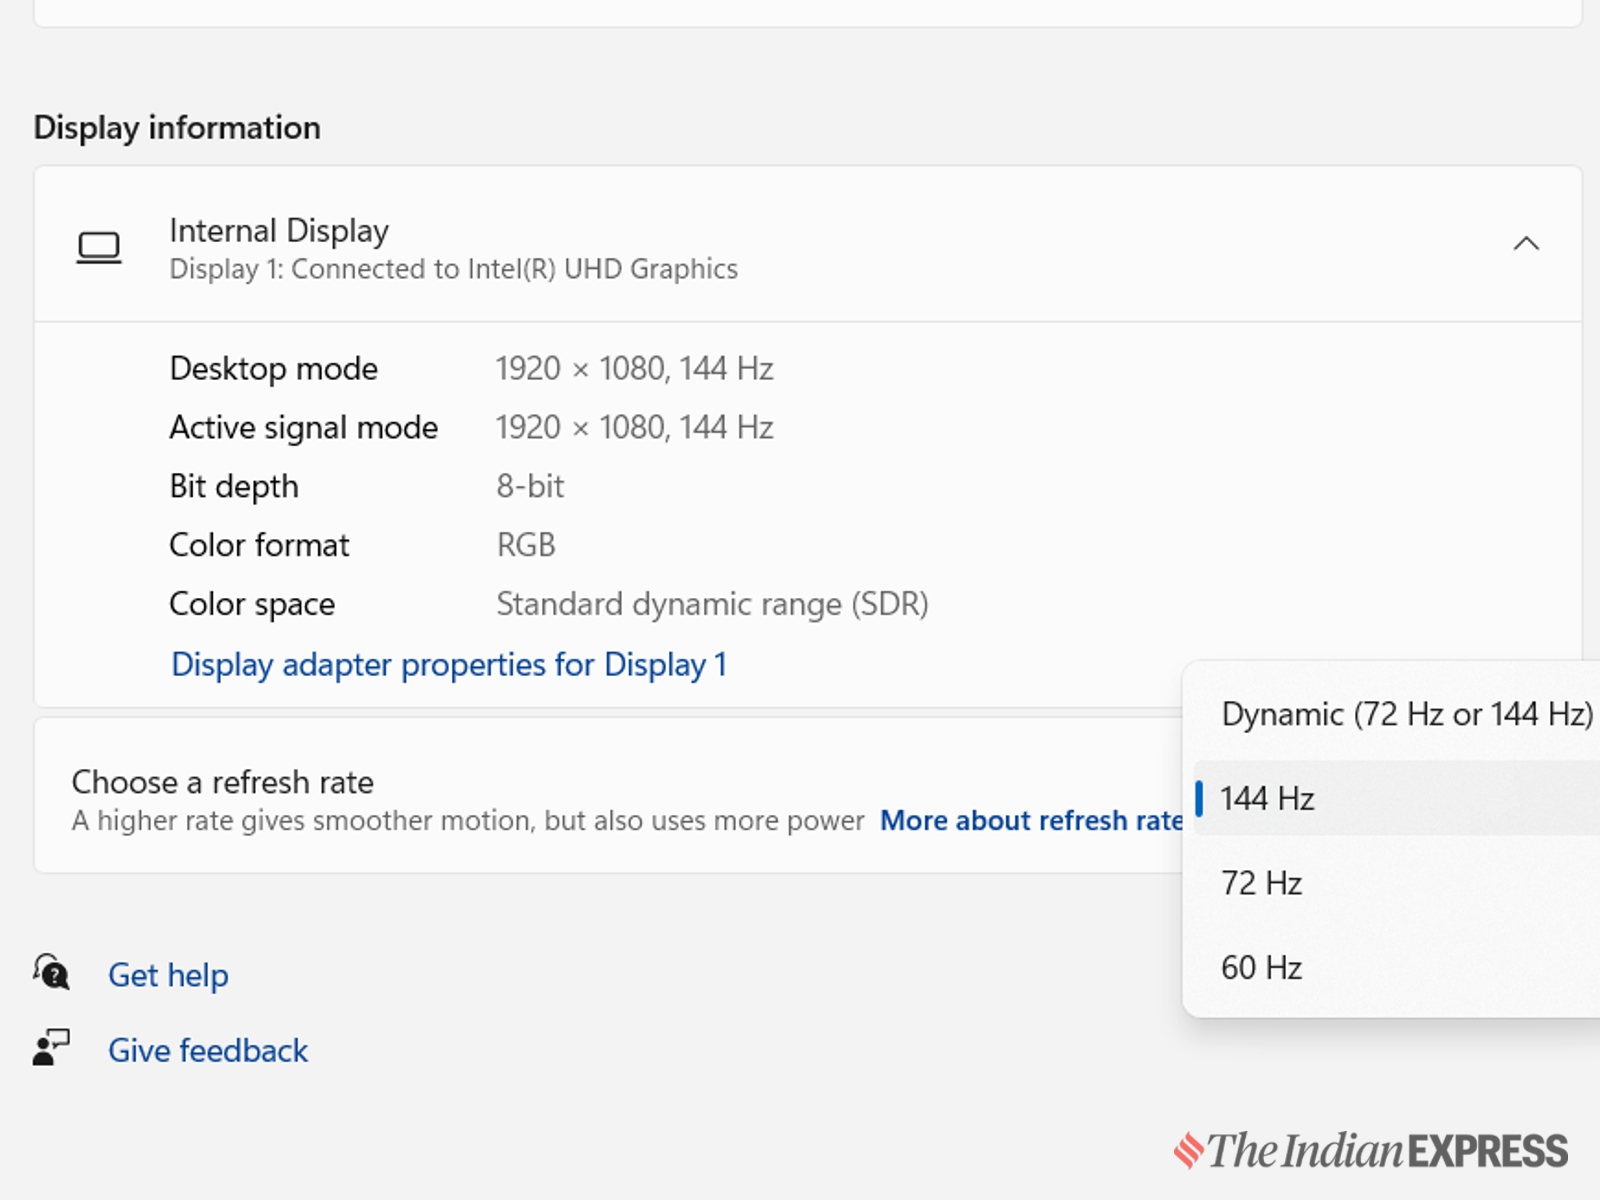Open Display adapter properties for Display 1
This screenshot has height=1200, width=1600.
(448, 665)
